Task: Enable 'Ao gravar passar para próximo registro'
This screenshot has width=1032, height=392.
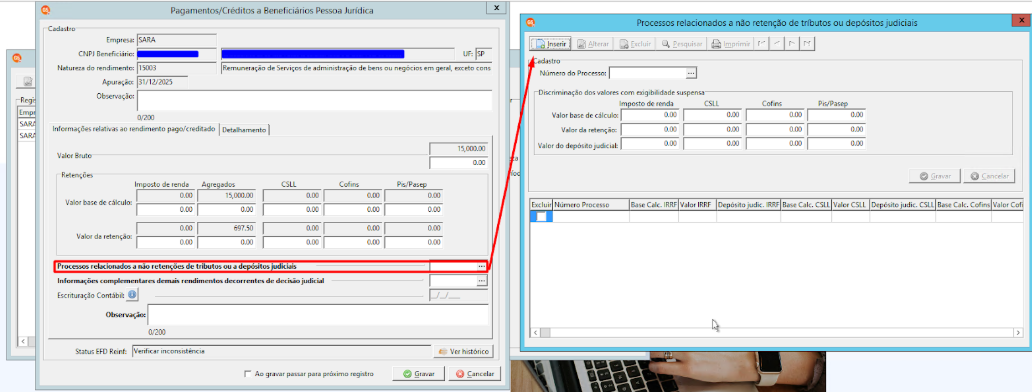Action: [248, 374]
